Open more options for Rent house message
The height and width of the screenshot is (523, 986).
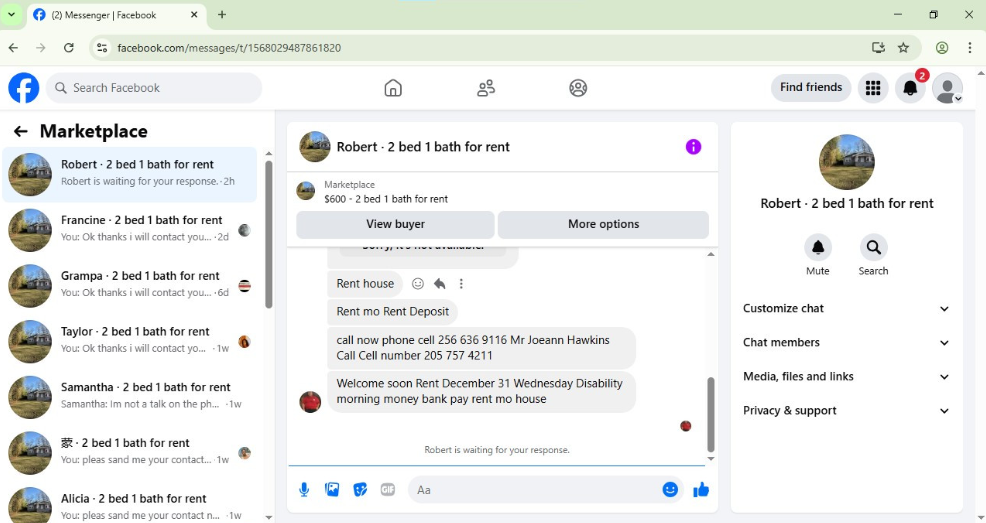point(461,284)
